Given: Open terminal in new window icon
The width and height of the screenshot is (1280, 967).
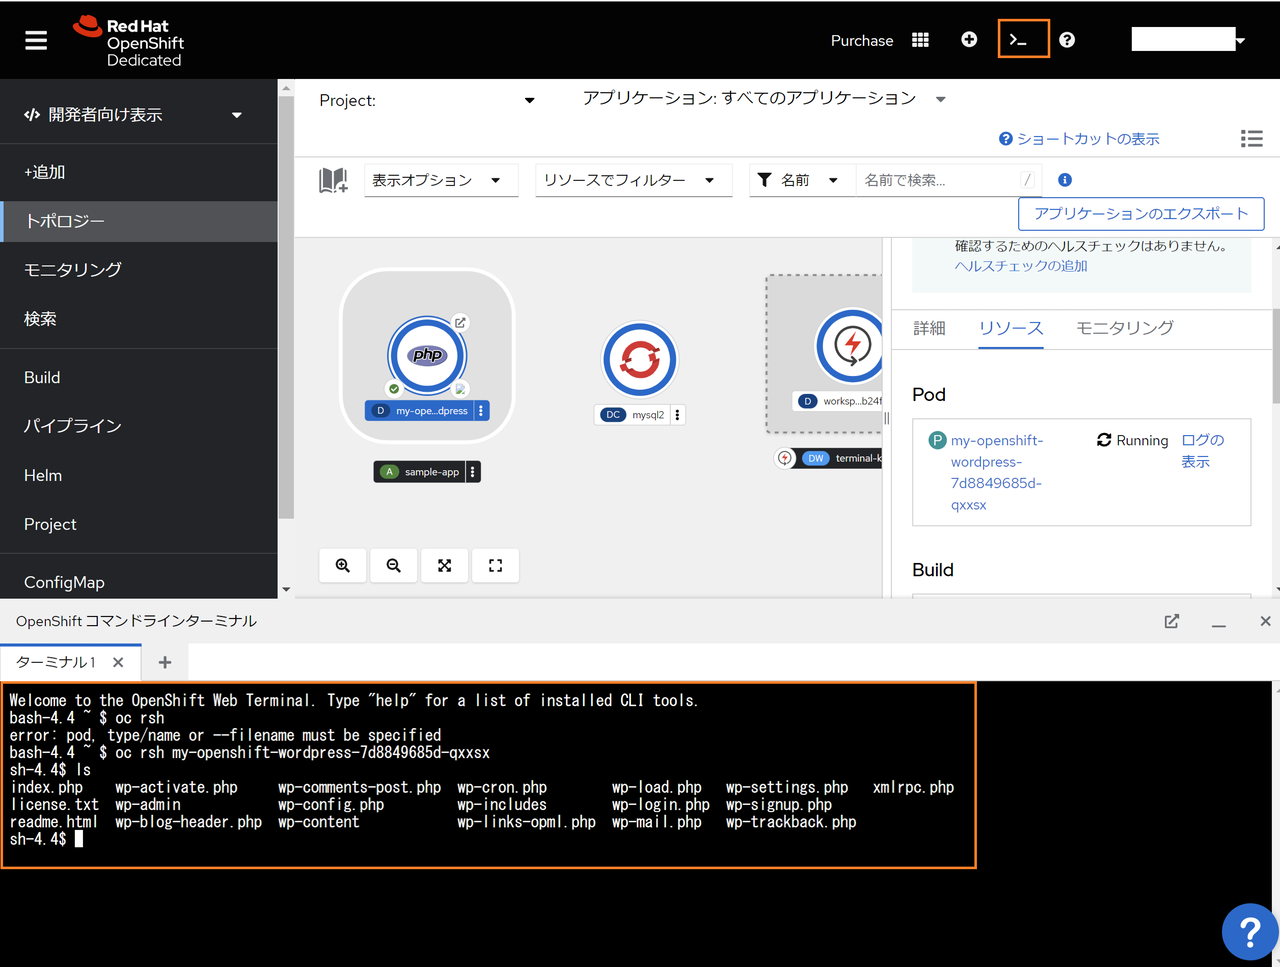Looking at the screenshot, I should point(1172,621).
